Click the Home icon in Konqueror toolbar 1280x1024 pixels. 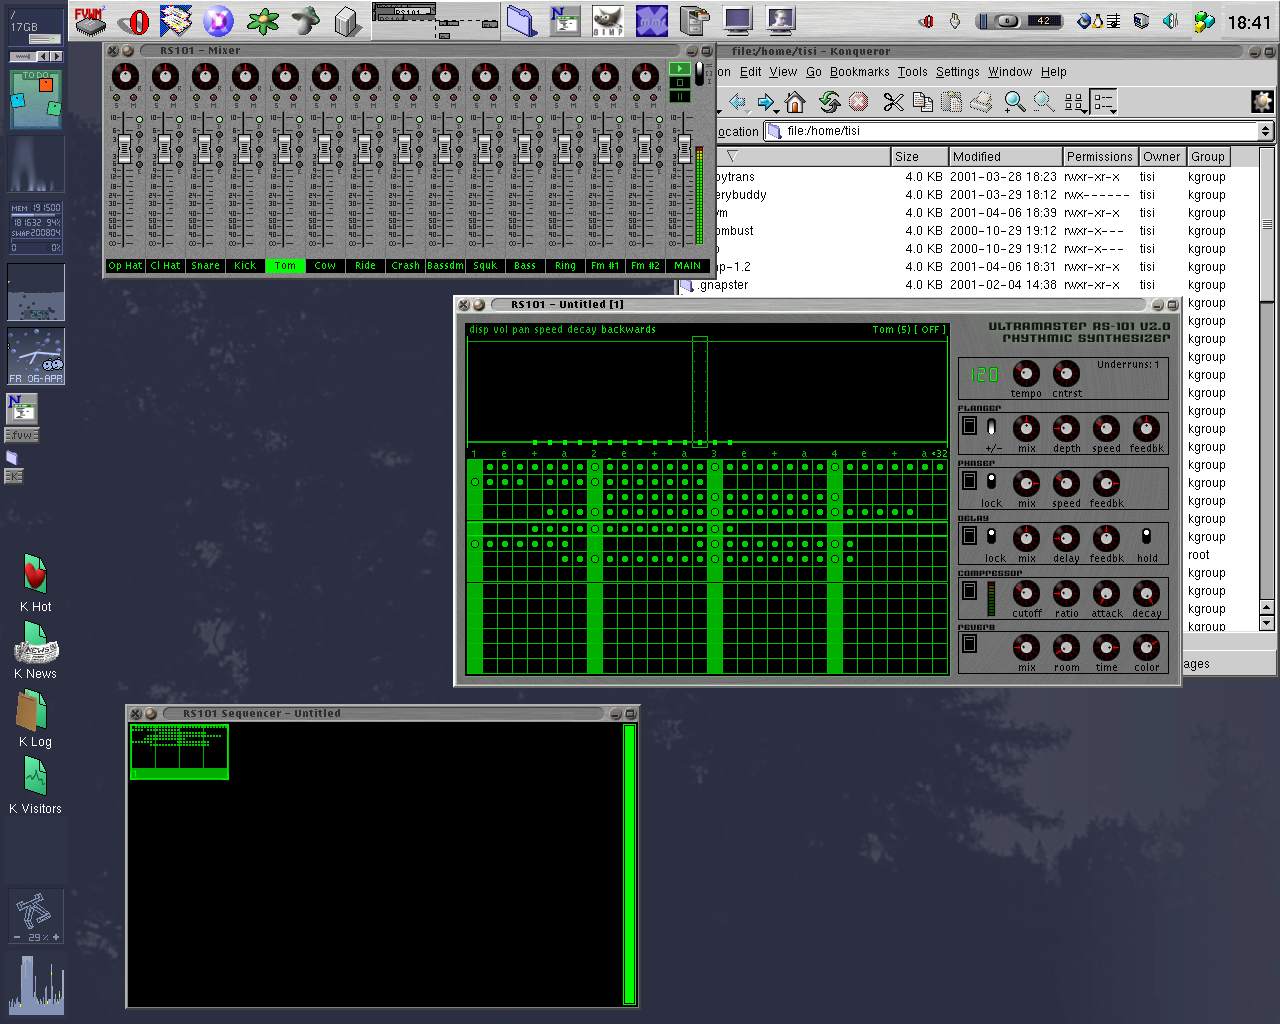point(795,102)
